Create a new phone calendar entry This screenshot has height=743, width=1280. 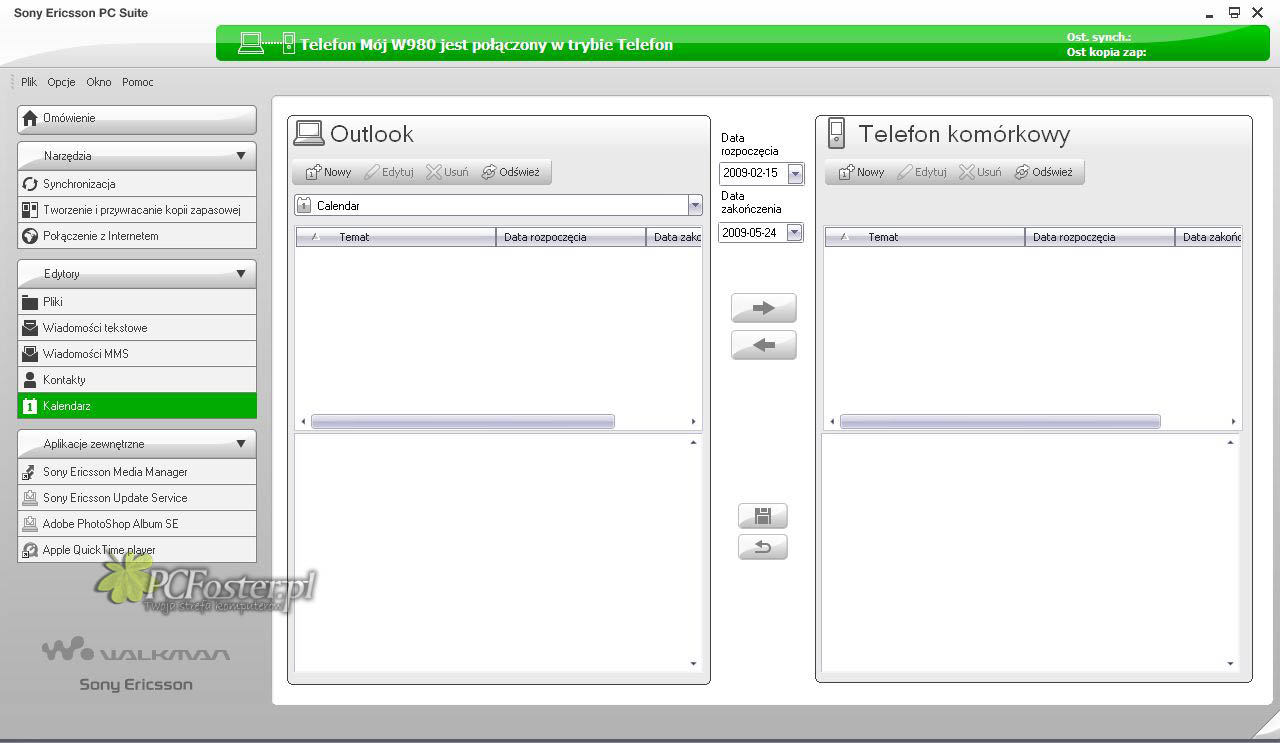[x=861, y=172]
